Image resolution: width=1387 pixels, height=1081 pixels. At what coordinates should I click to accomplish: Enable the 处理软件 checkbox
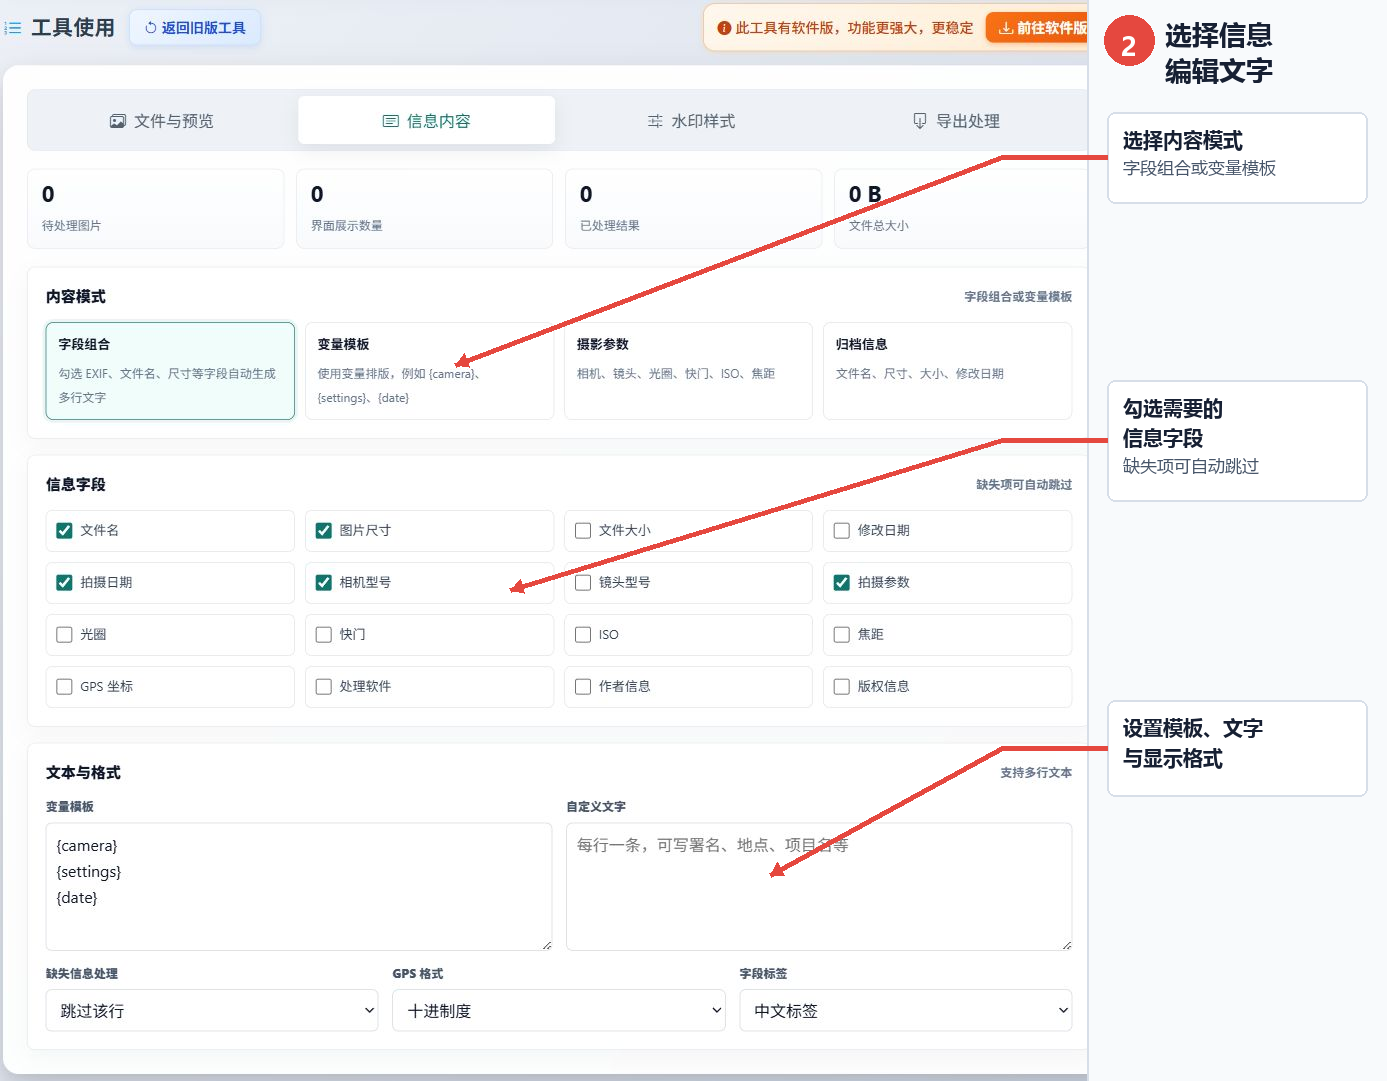point(324,687)
